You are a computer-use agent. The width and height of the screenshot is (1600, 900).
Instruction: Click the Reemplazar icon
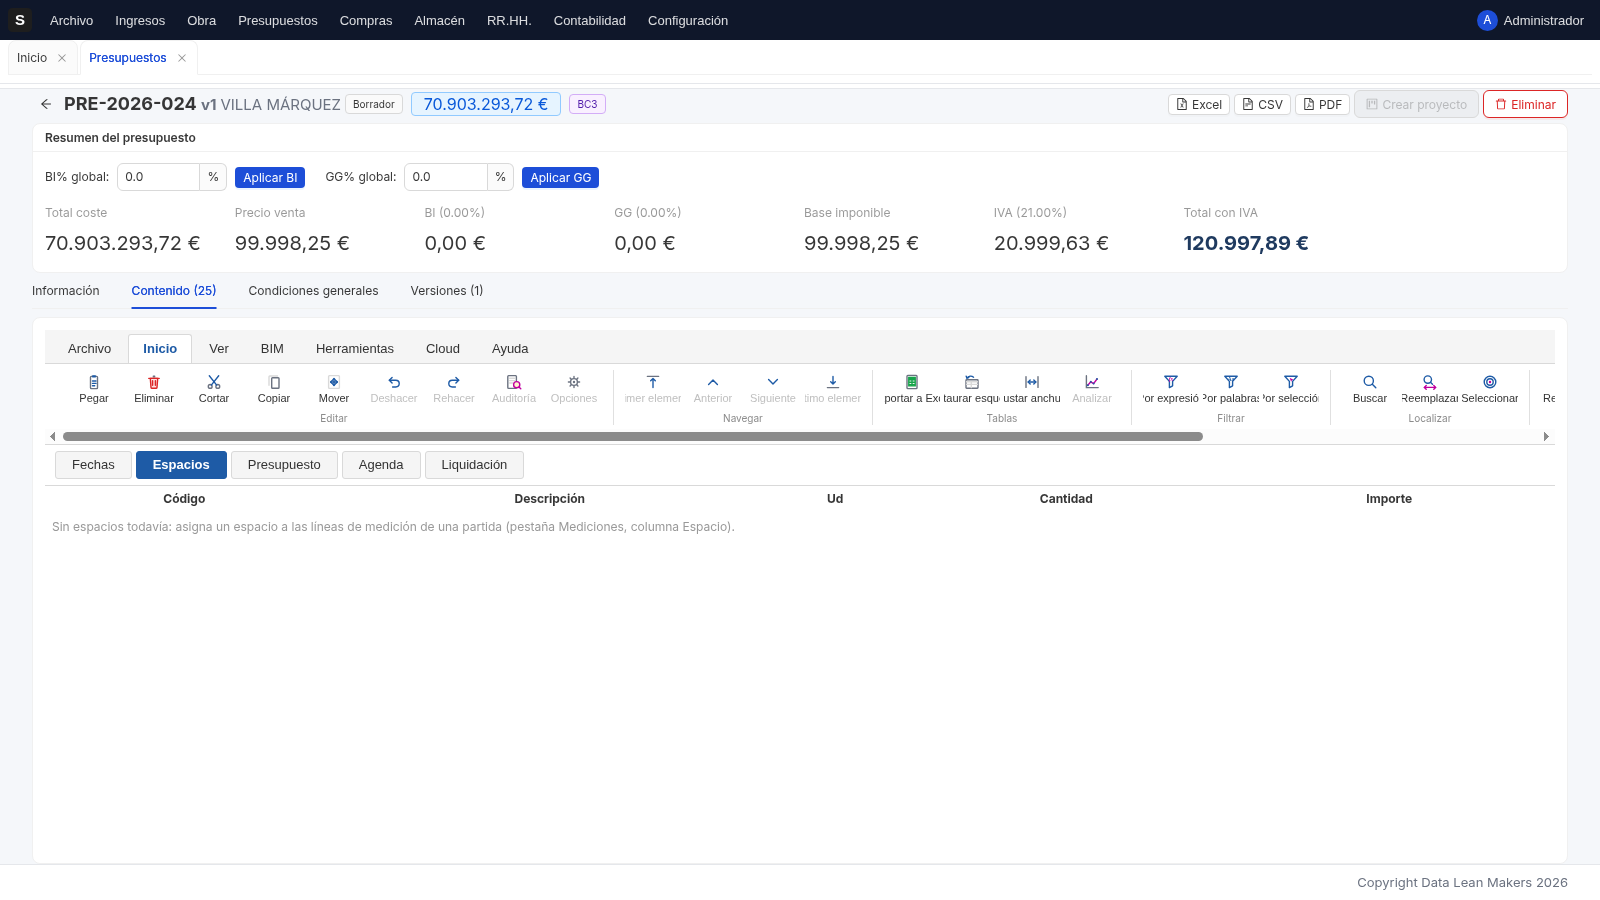tap(1430, 382)
